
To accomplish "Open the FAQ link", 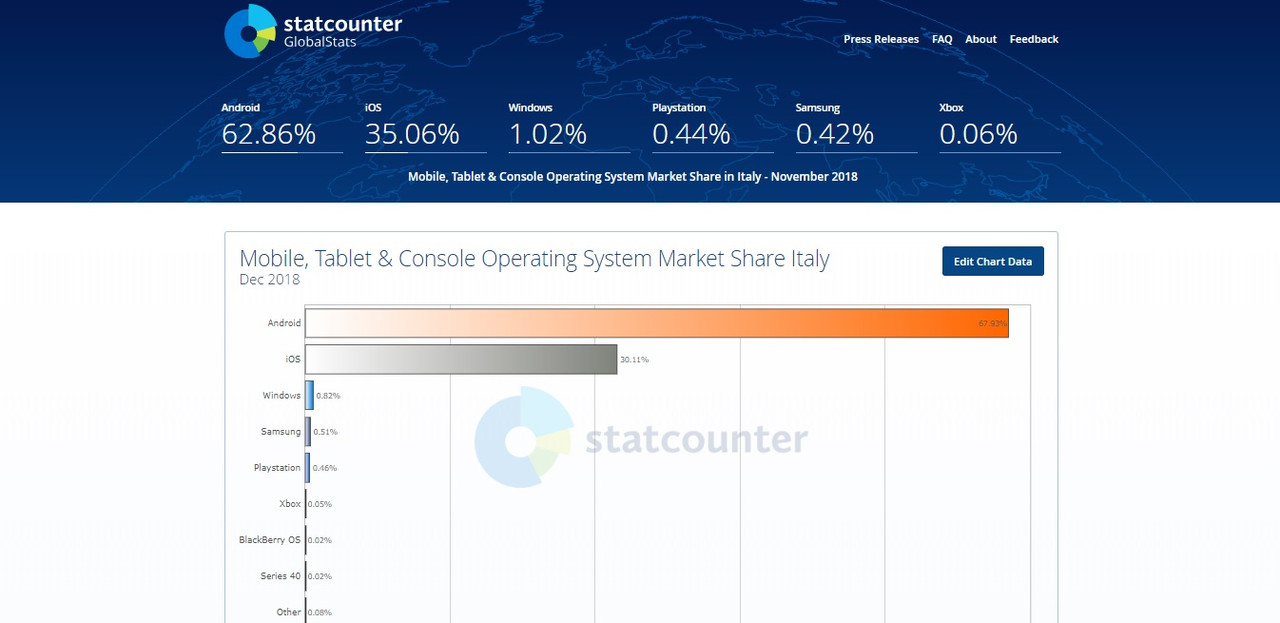I will click(942, 39).
